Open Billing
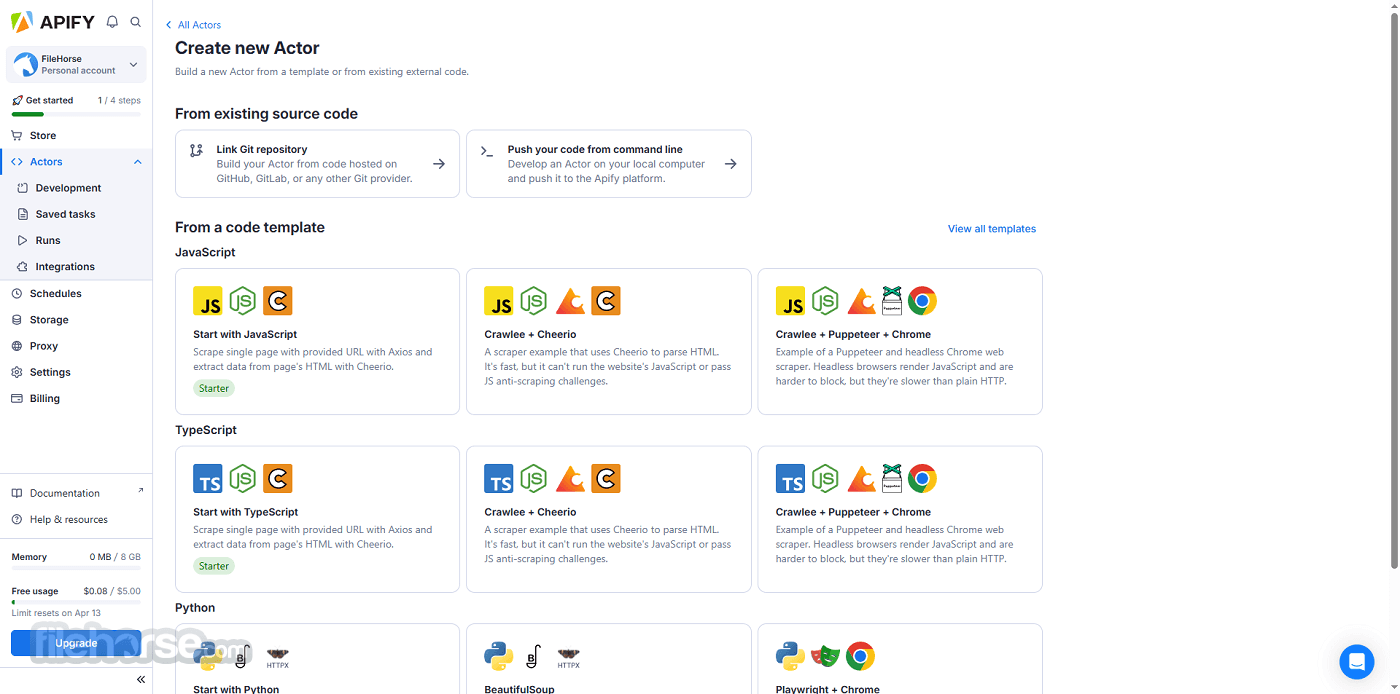The image size is (1400, 694). click(45, 398)
